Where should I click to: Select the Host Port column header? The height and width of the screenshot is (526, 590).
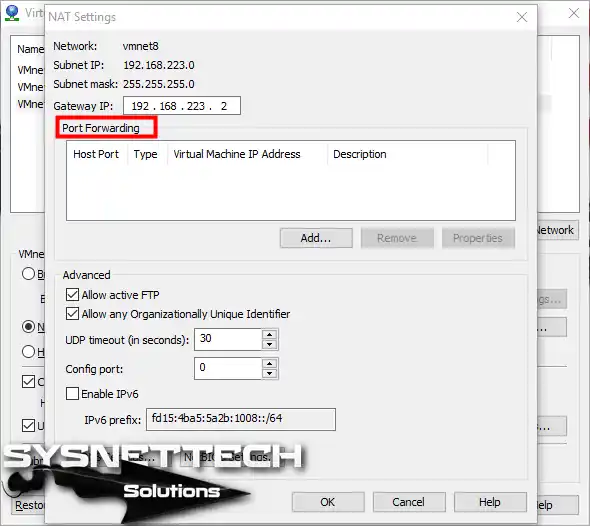96,154
